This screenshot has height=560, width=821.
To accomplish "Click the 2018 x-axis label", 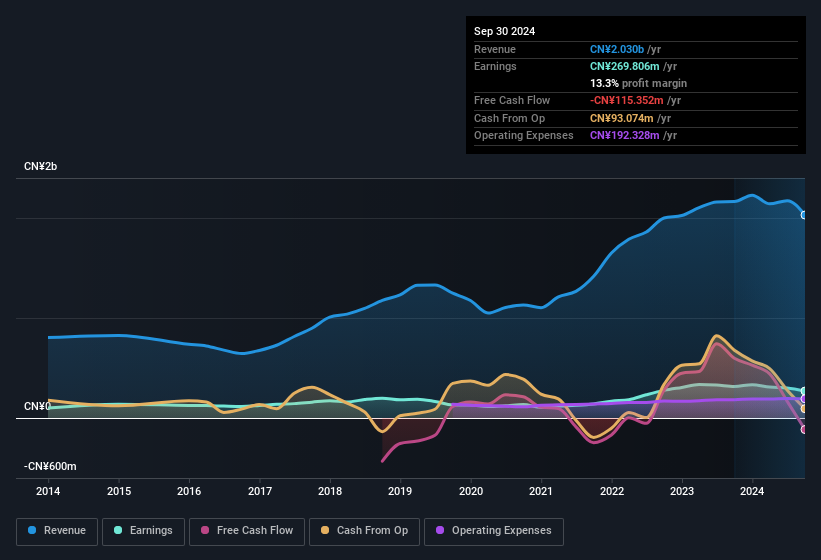I will (x=330, y=491).
